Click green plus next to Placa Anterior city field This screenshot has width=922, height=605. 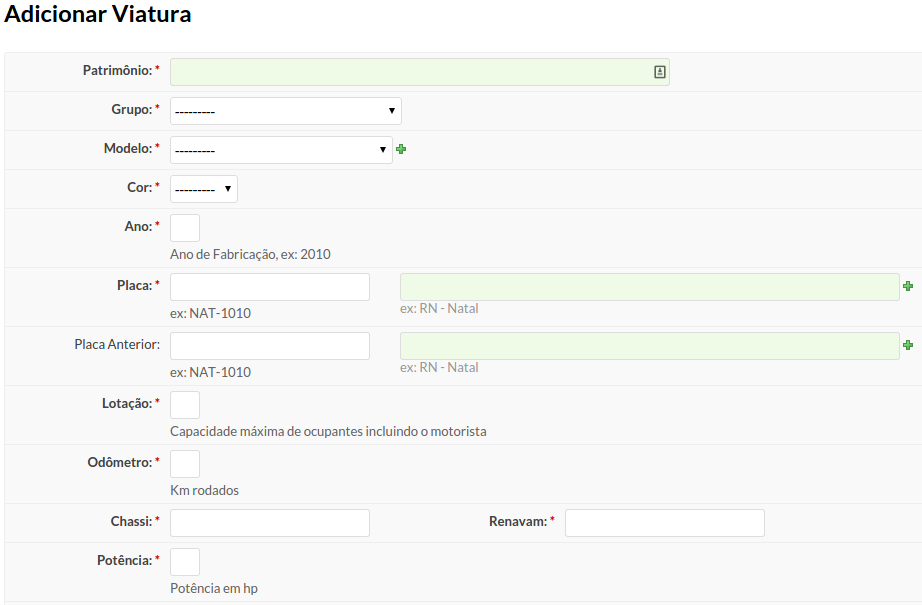(908, 345)
